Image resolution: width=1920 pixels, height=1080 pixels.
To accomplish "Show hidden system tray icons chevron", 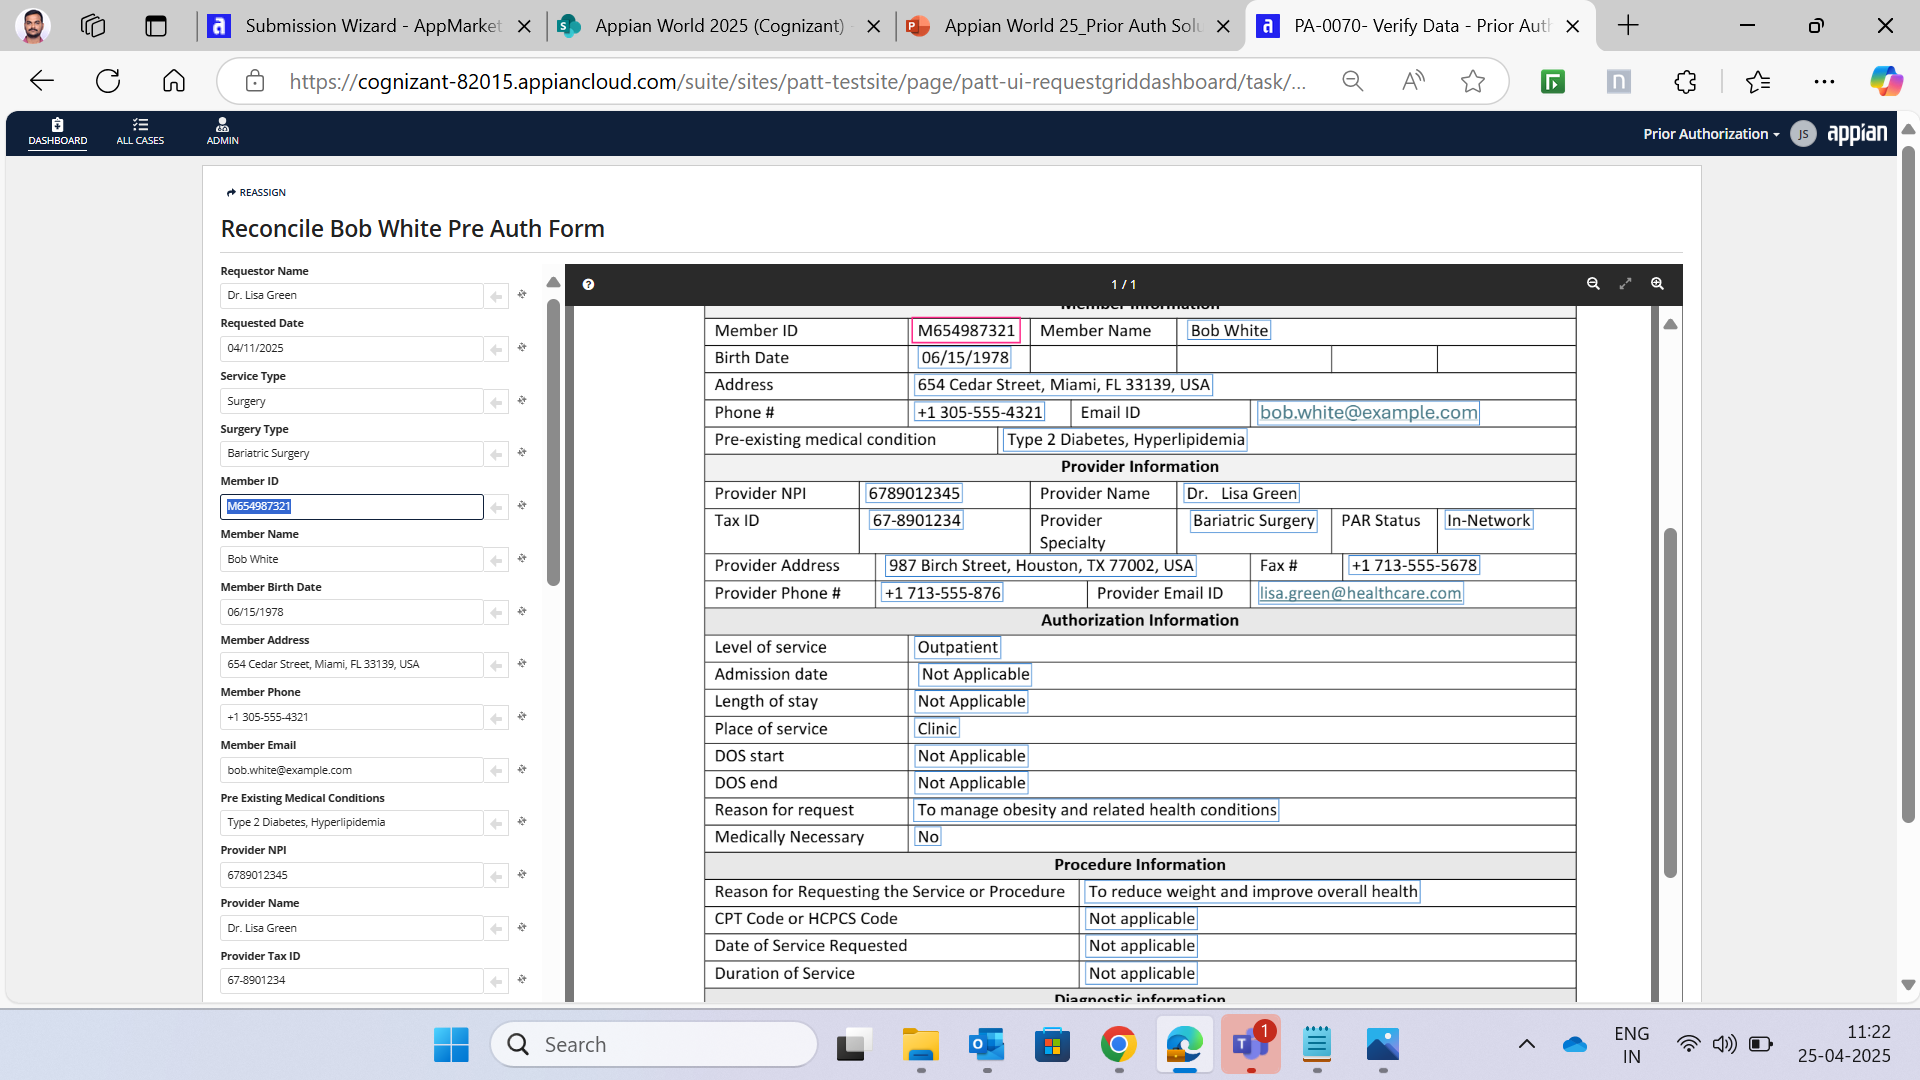I will pyautogui.click(x=1526, y=1045).
